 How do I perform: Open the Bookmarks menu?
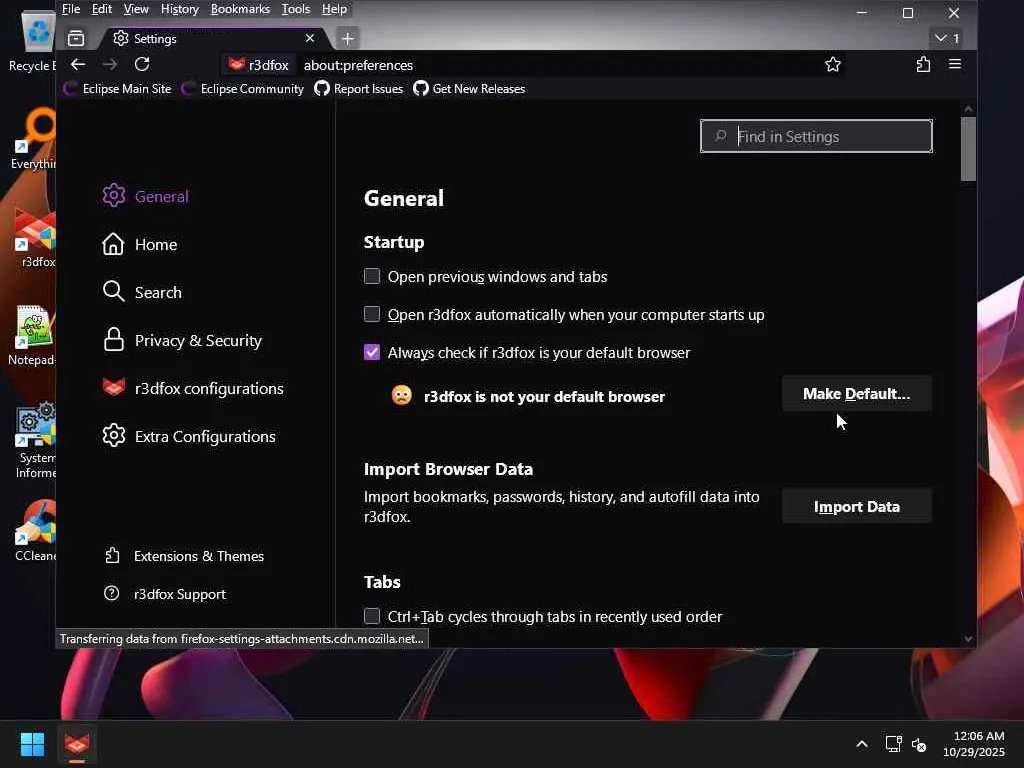click(240, 9)
